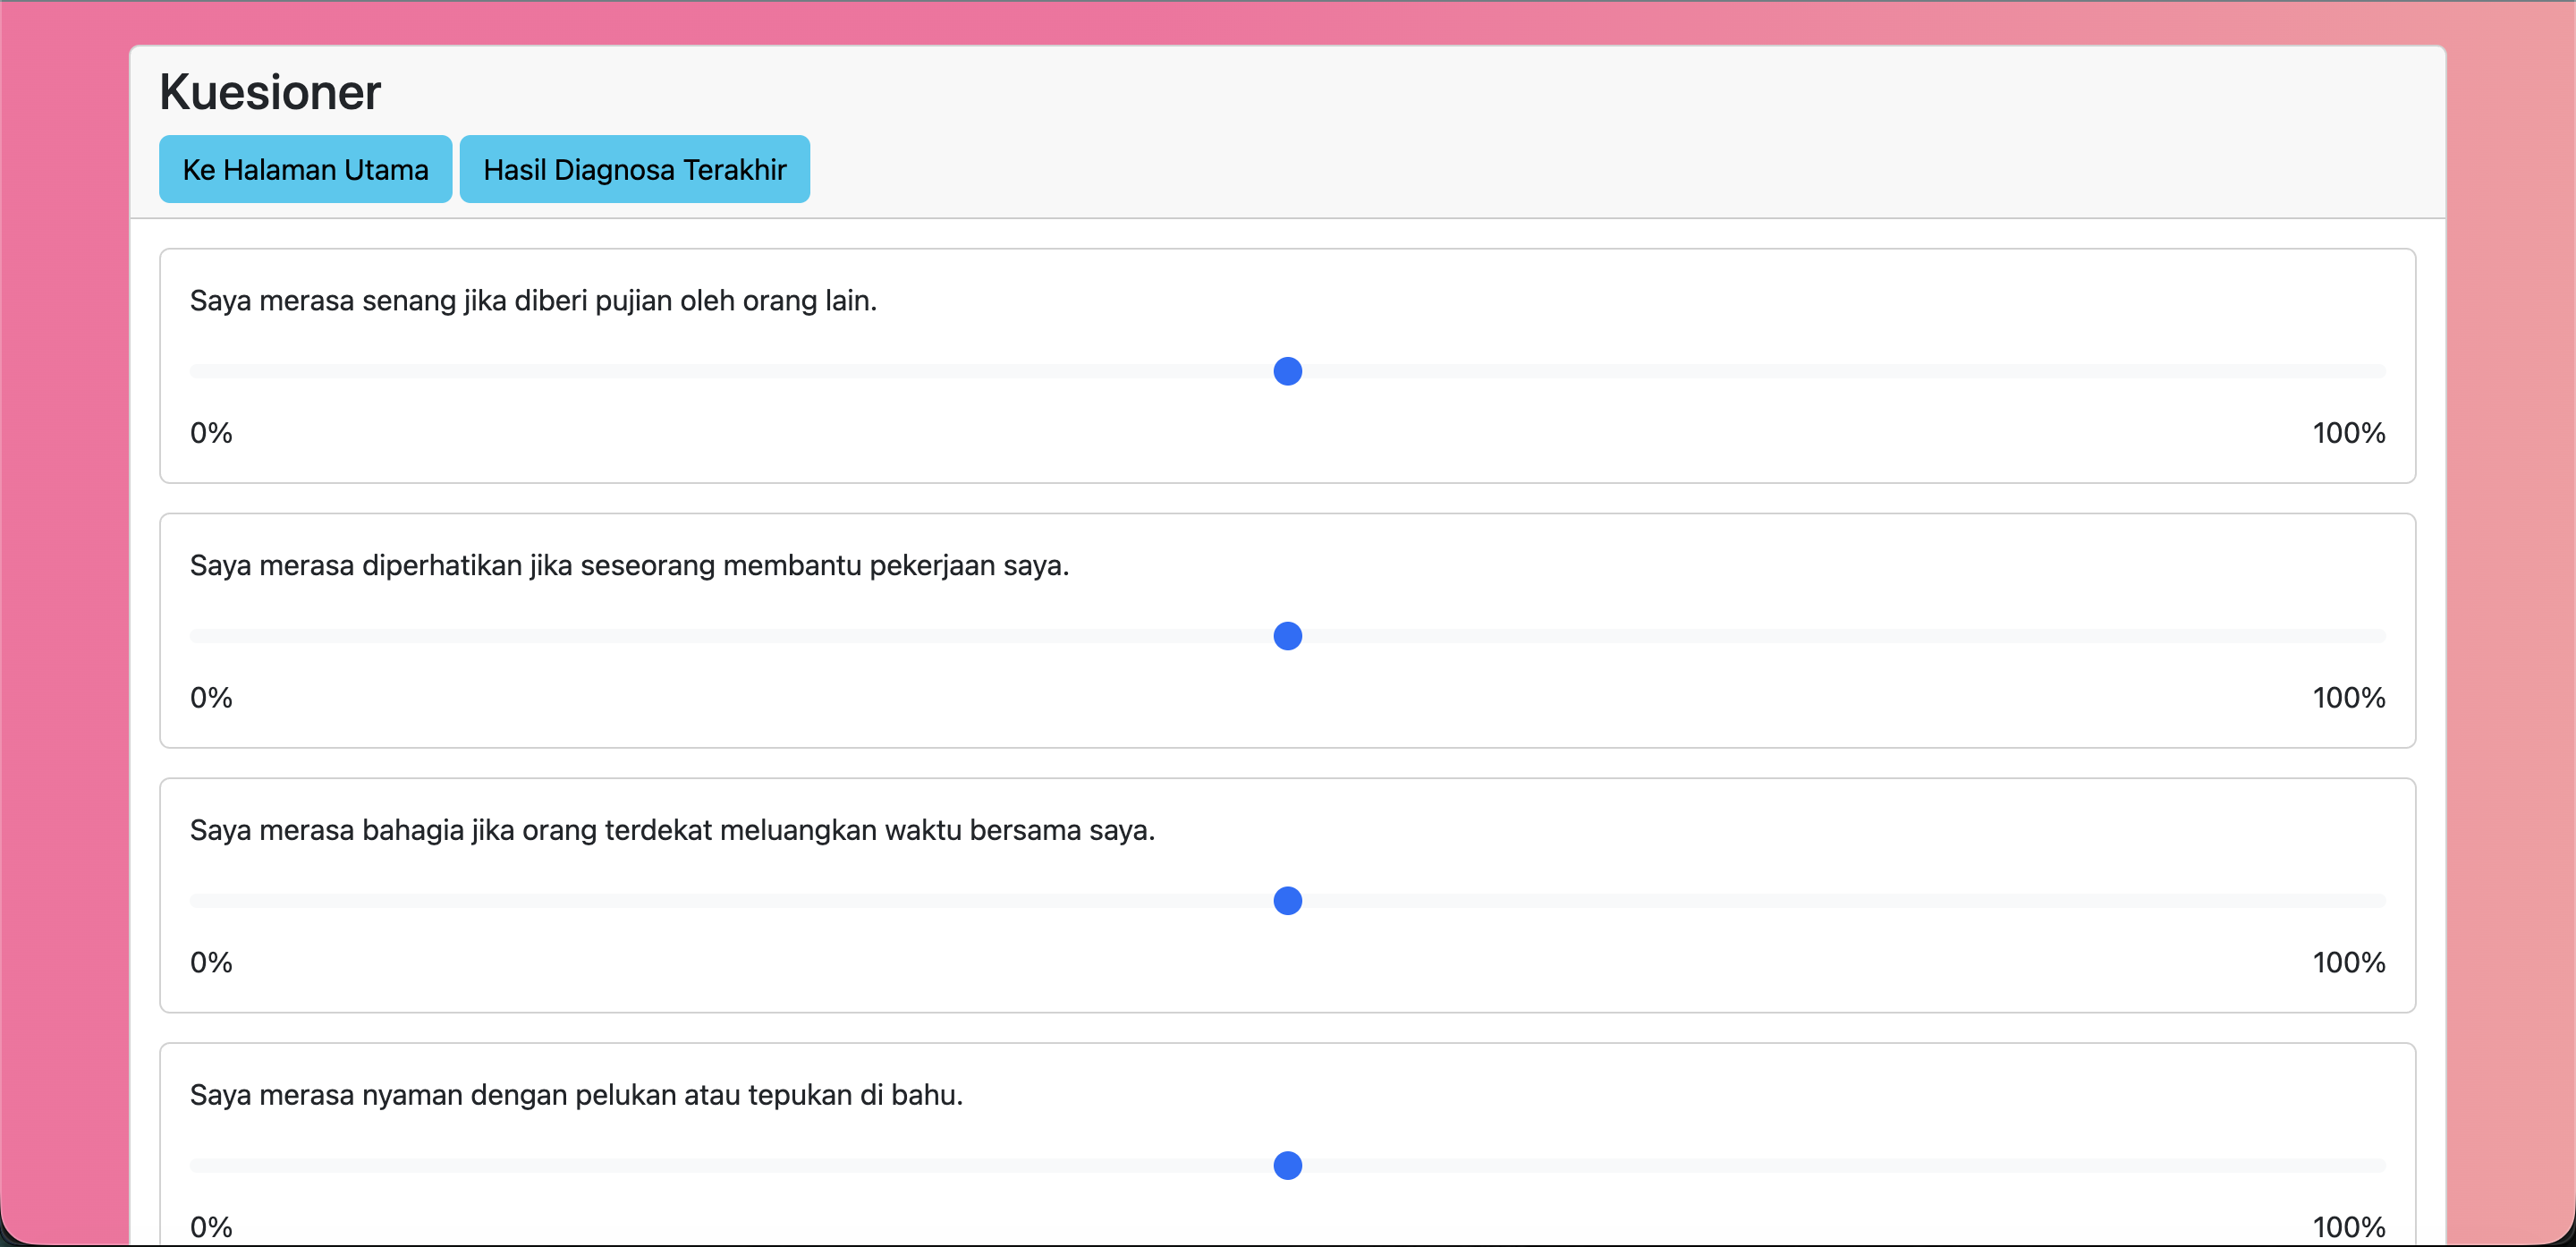This screenshot has width=2576, height=1247.
Task: Click the 100% label under membantu pekerjaan question
Action: pos(2348,698)
